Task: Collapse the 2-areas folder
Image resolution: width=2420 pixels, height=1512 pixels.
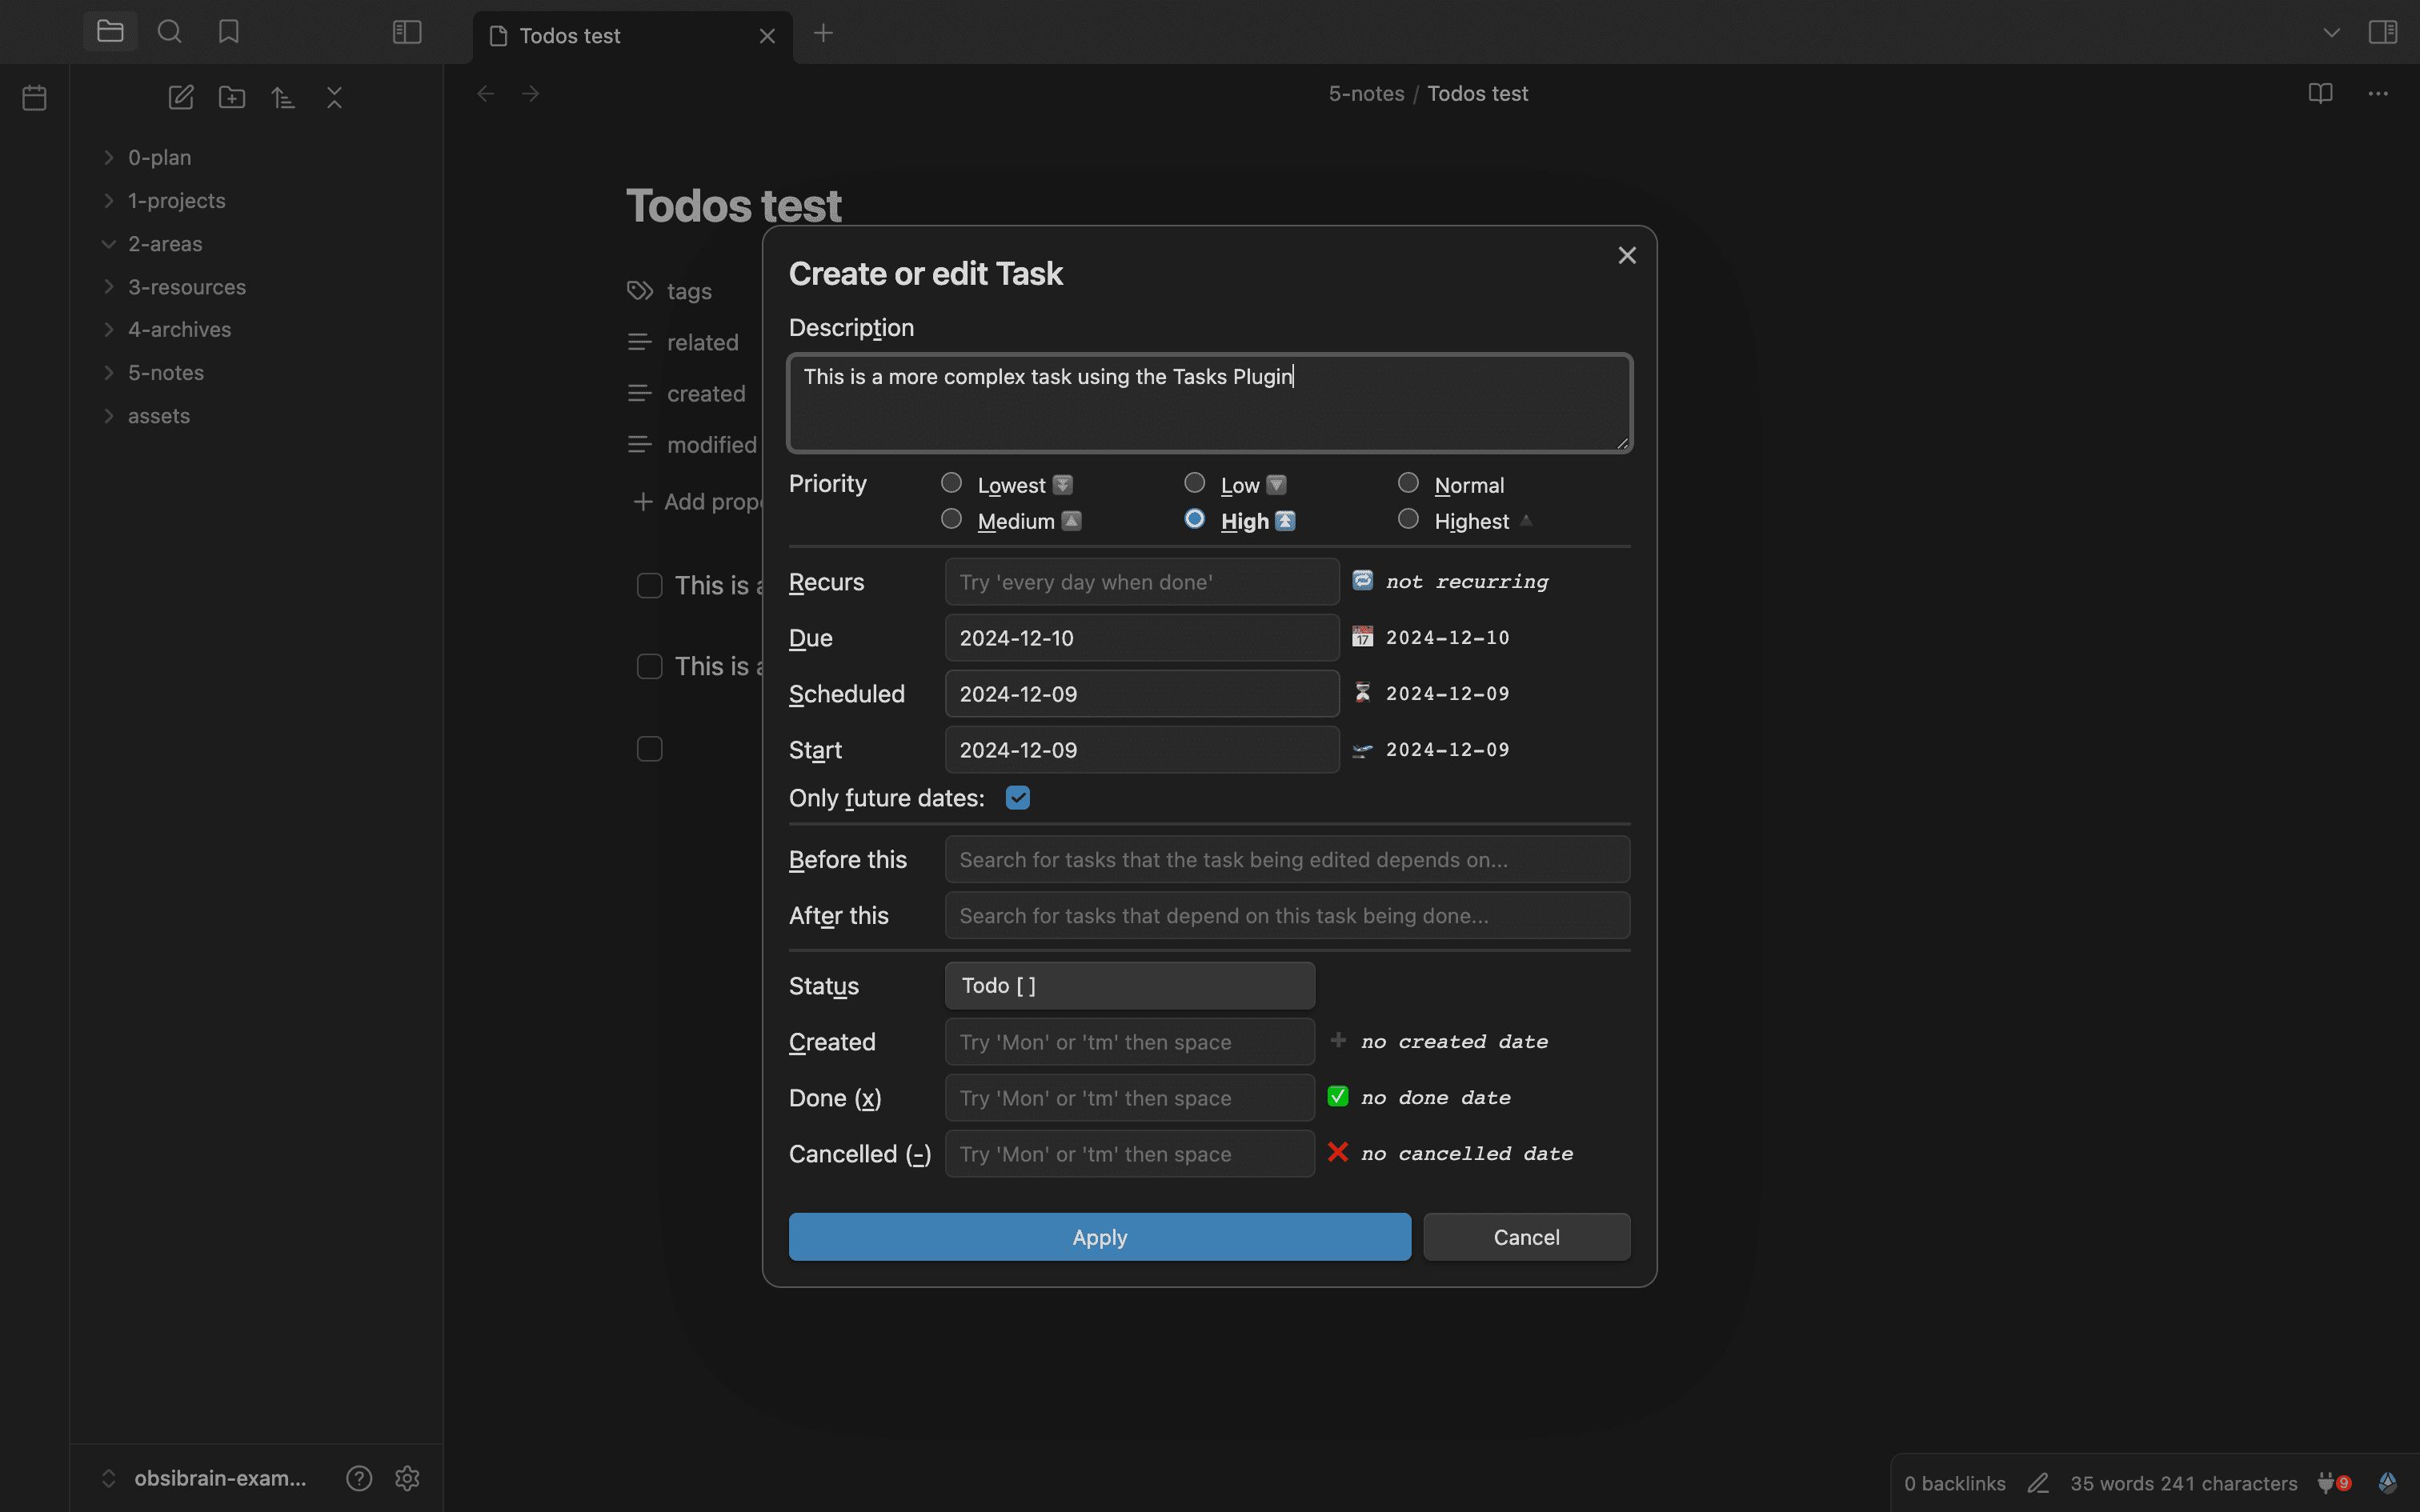Action: pos(109,244)
